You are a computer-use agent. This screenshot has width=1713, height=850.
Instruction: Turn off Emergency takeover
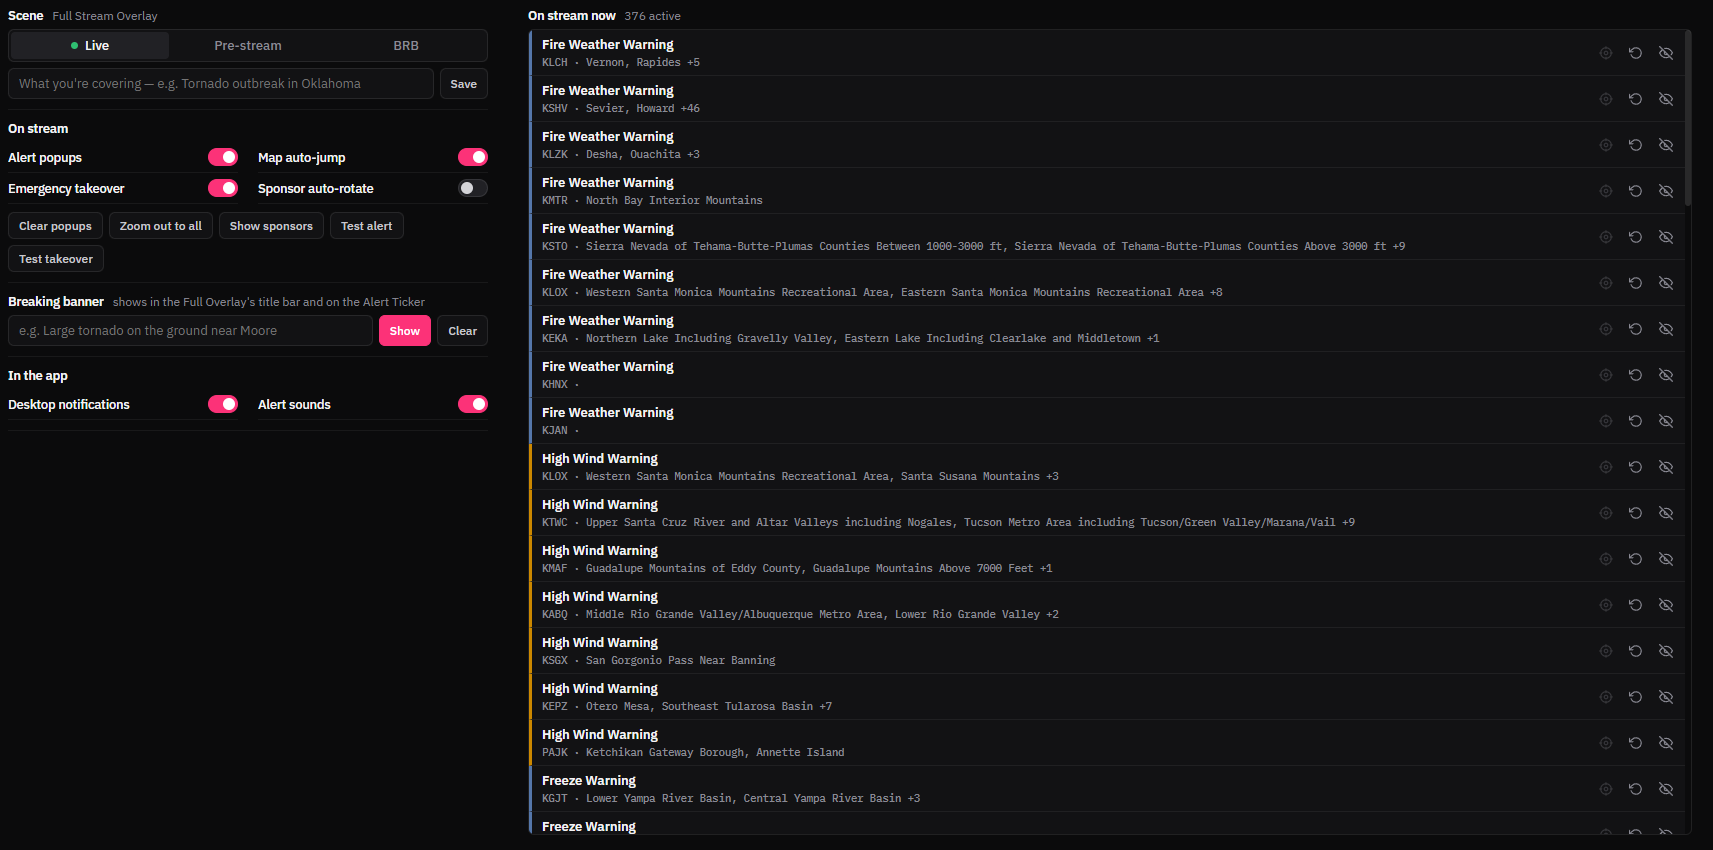pyautogui.click(x=223, y=188)
